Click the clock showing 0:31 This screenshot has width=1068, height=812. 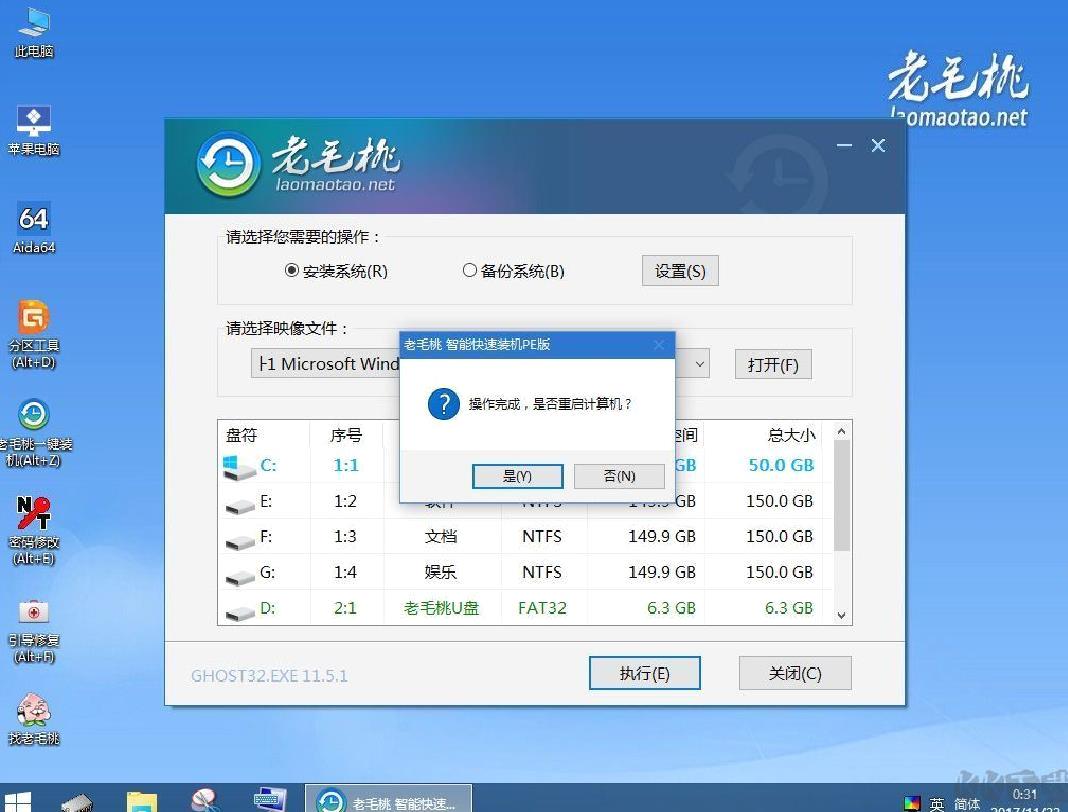1024,794
